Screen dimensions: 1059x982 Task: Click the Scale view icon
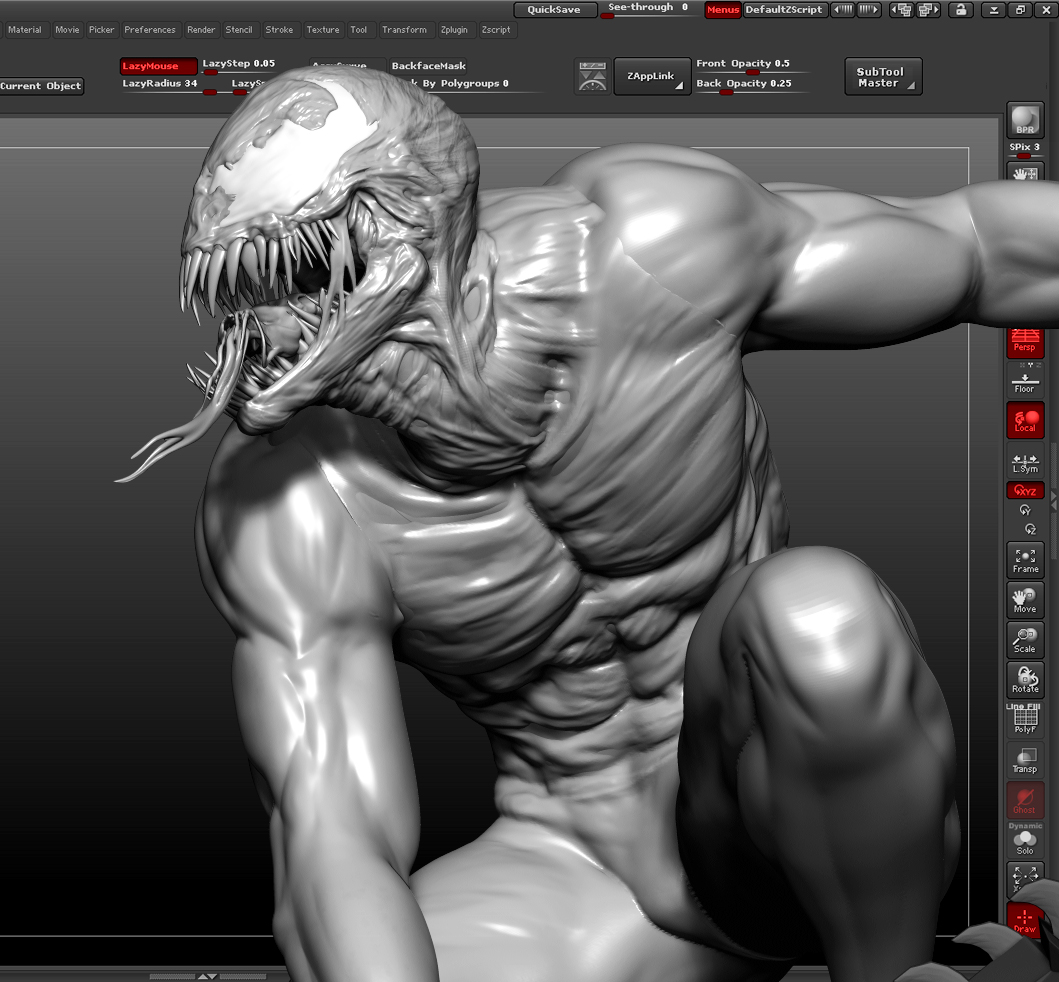pyautogui.click(x=1025, y=640)
